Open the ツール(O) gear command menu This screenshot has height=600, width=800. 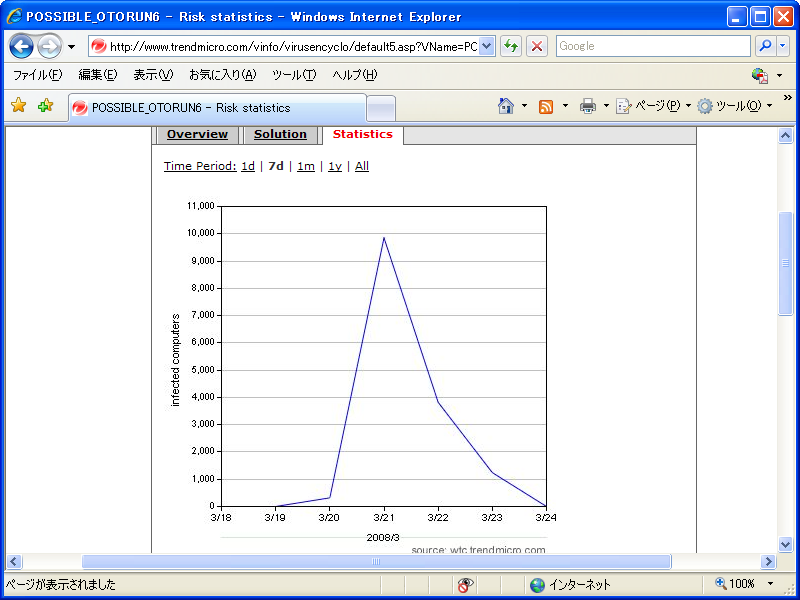point(735,106)
